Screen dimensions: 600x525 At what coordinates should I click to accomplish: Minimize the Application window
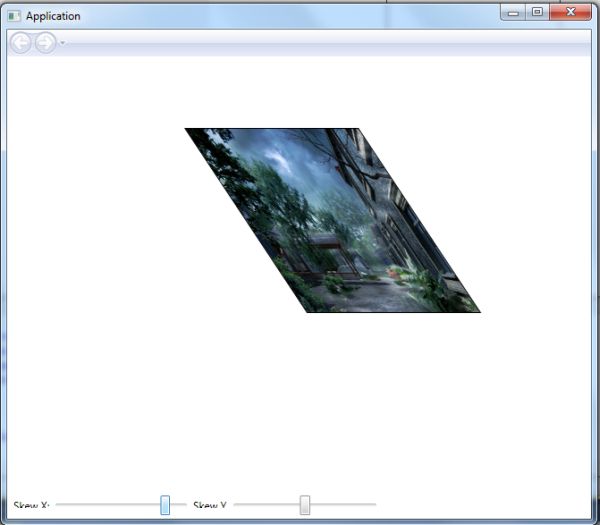pos(513,13)
